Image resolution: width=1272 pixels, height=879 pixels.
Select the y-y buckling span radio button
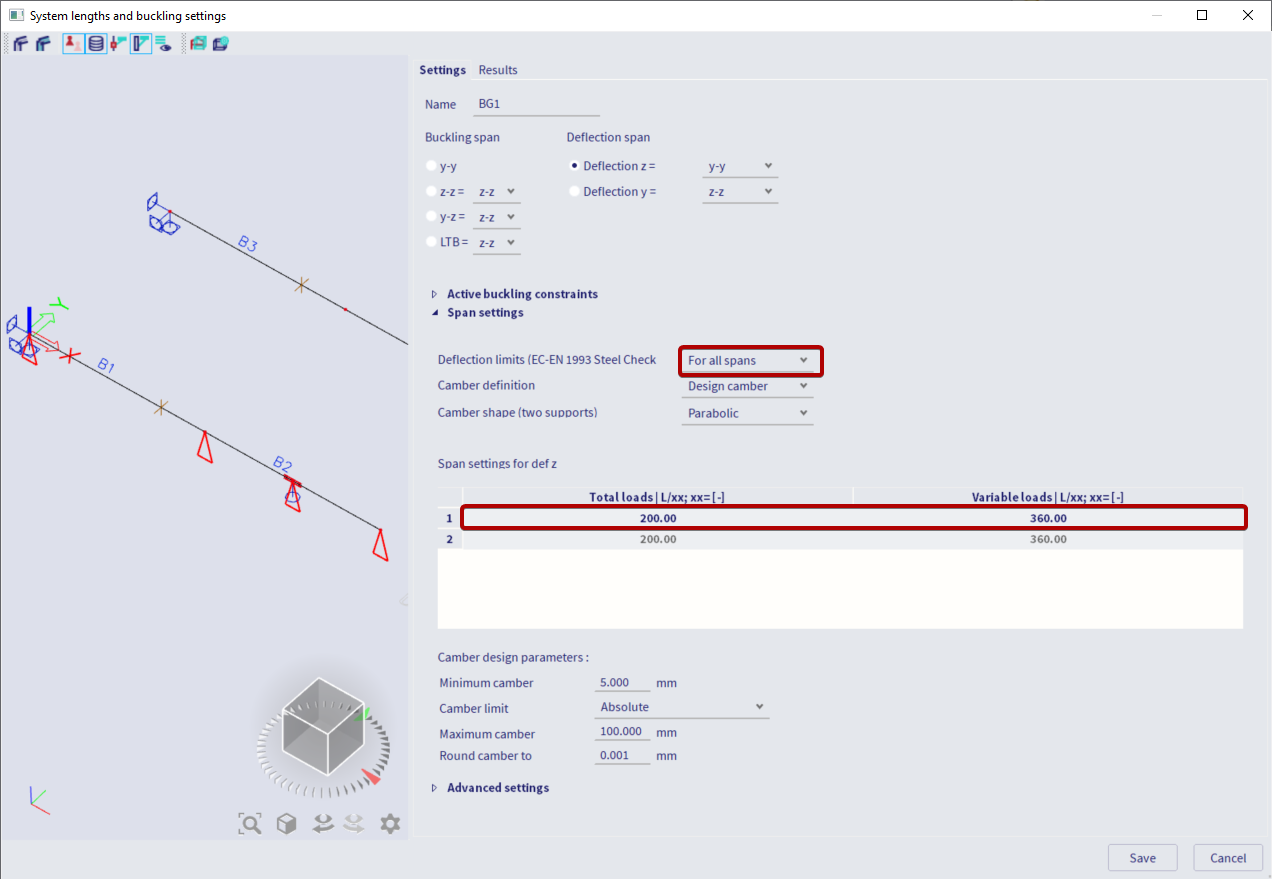tap(430, 165)
